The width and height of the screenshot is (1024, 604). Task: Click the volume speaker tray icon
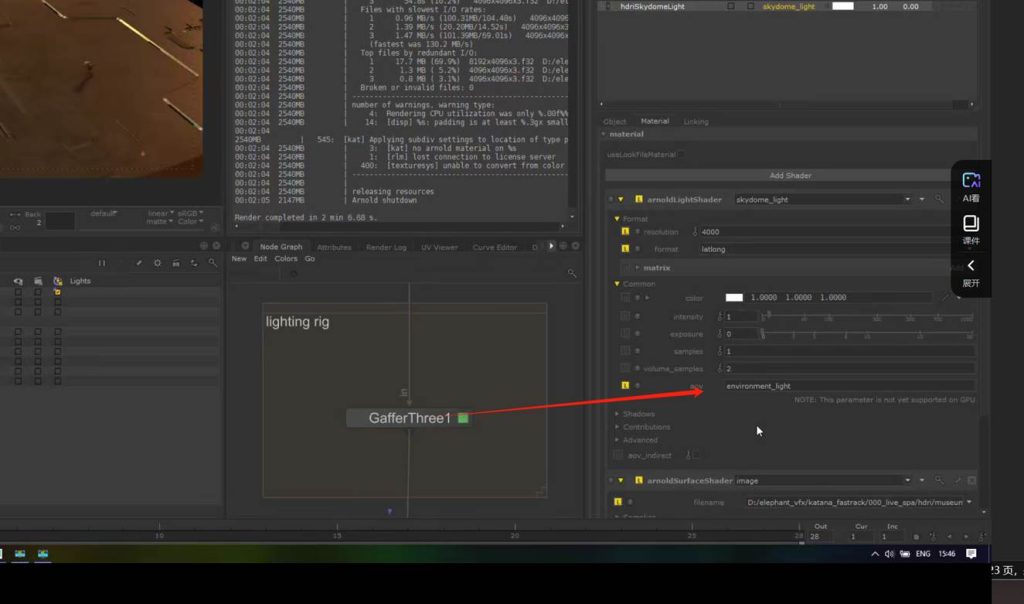point(889,554)
